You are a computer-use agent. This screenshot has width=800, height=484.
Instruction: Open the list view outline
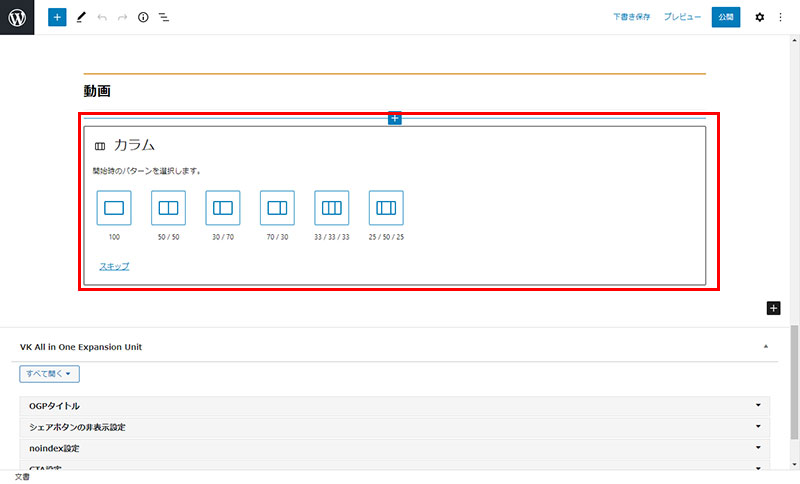pyautogui.click(x=164, y=17)
